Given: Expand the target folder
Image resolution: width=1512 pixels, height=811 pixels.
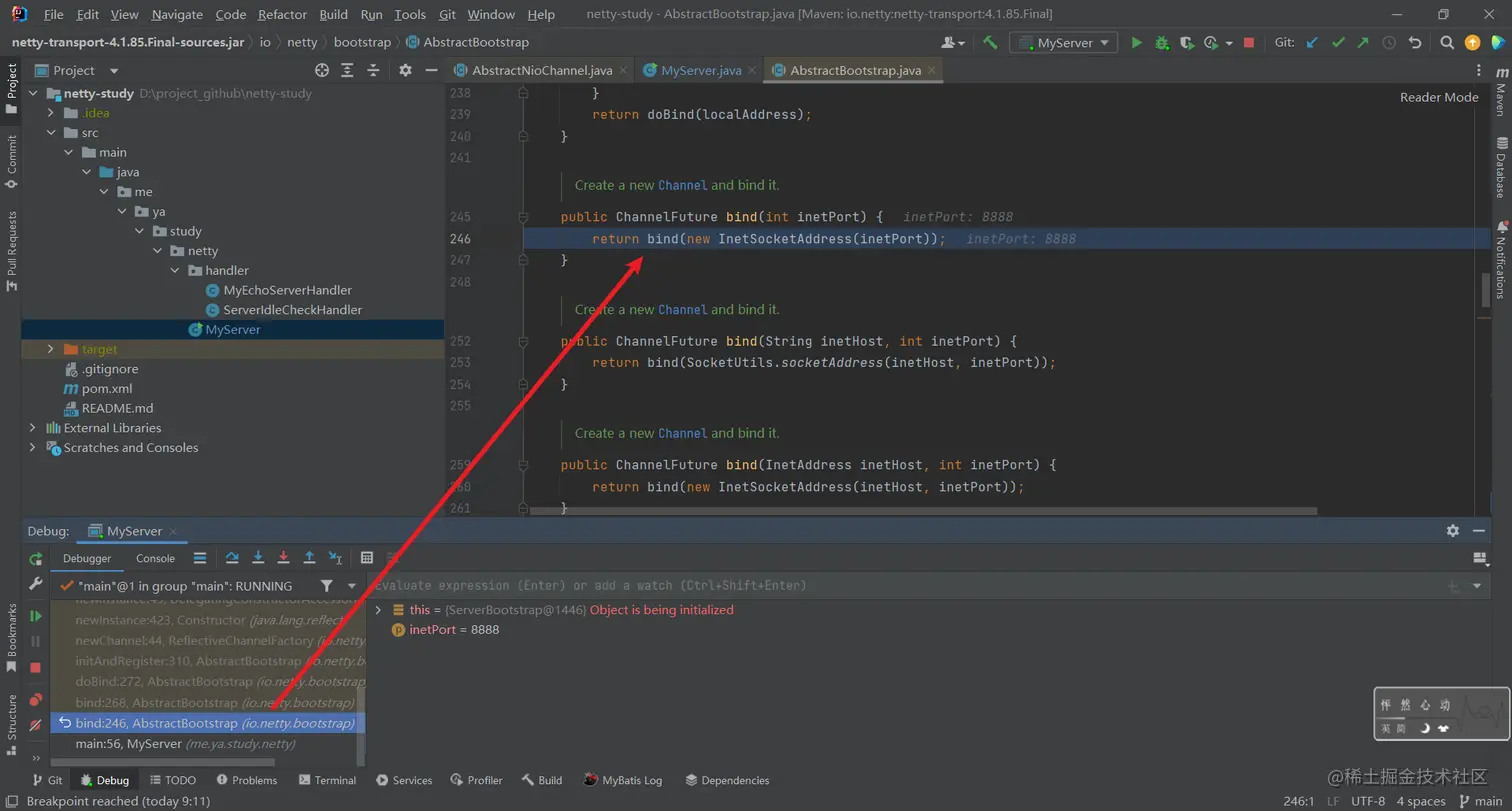Looking at the screenshot, I should coord(51,349).
